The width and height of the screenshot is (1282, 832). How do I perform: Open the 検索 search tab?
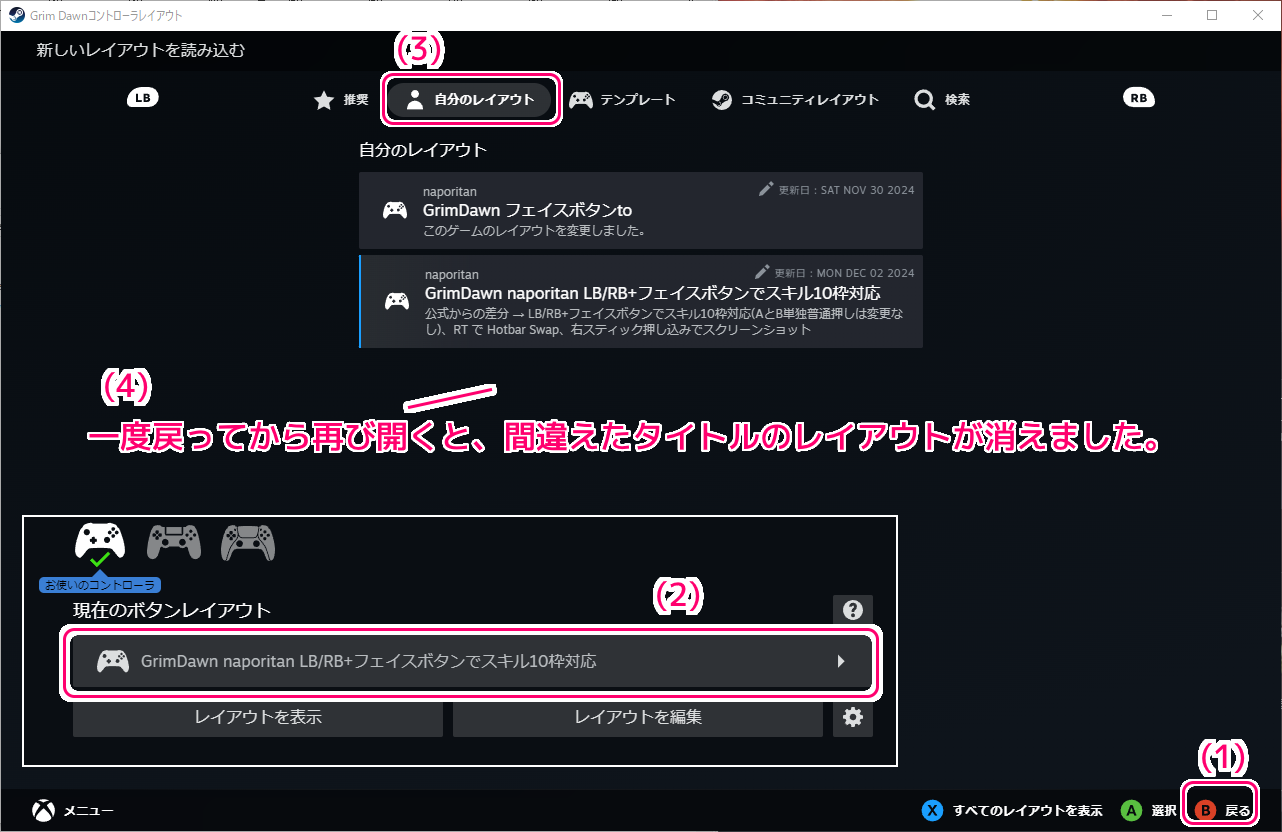[942, 100]
